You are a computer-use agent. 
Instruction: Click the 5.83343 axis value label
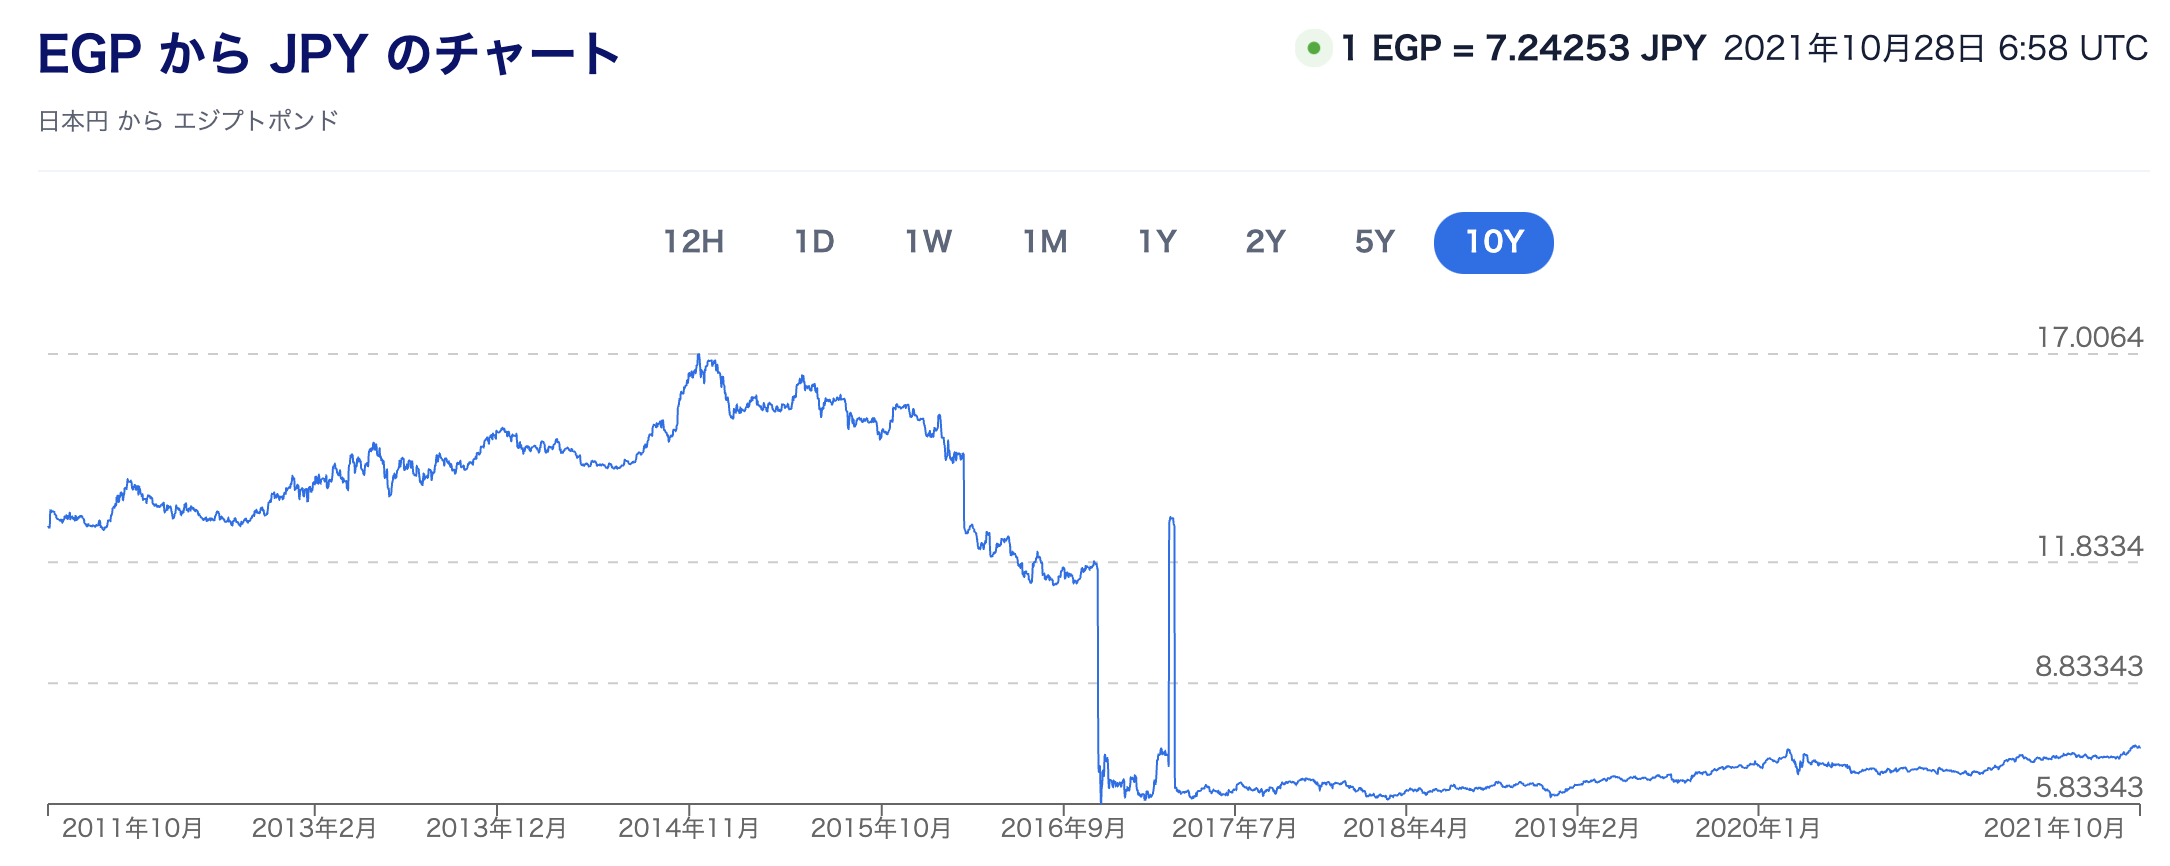coord(2089,788)
